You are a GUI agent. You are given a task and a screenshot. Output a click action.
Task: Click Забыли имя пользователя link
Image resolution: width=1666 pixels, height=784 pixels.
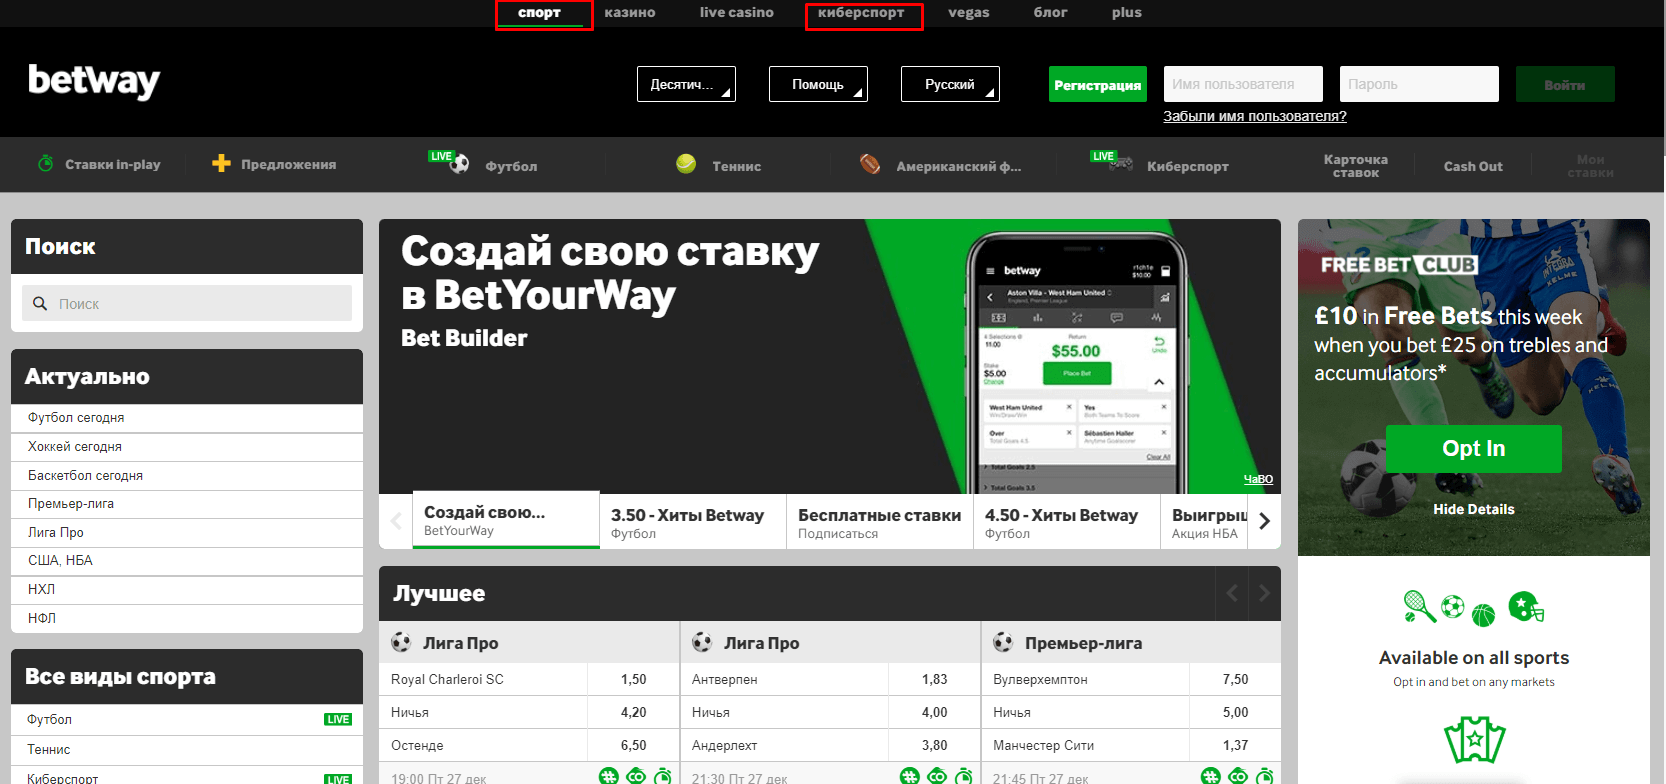pos(1255,116)
